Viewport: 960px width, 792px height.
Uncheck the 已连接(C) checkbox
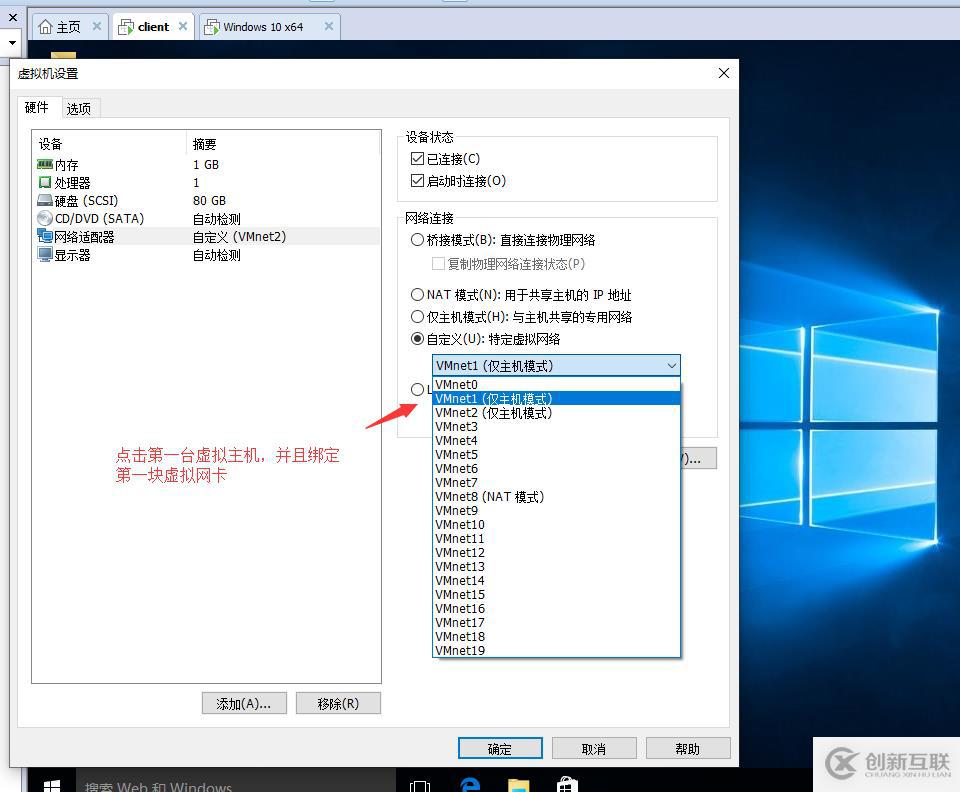[417, 157]
